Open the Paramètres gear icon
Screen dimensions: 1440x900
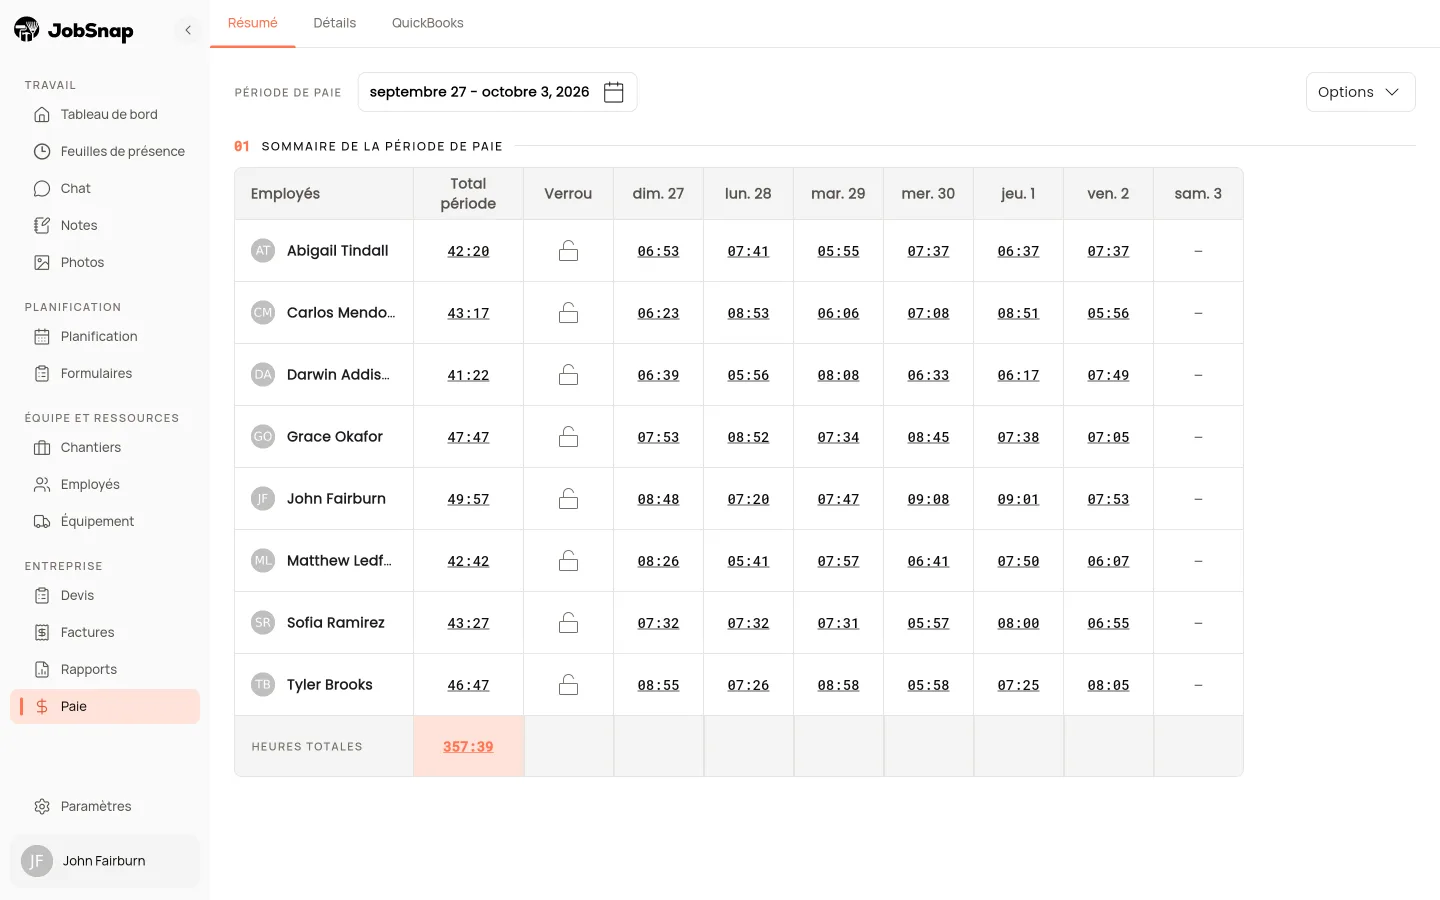(42, 806)
